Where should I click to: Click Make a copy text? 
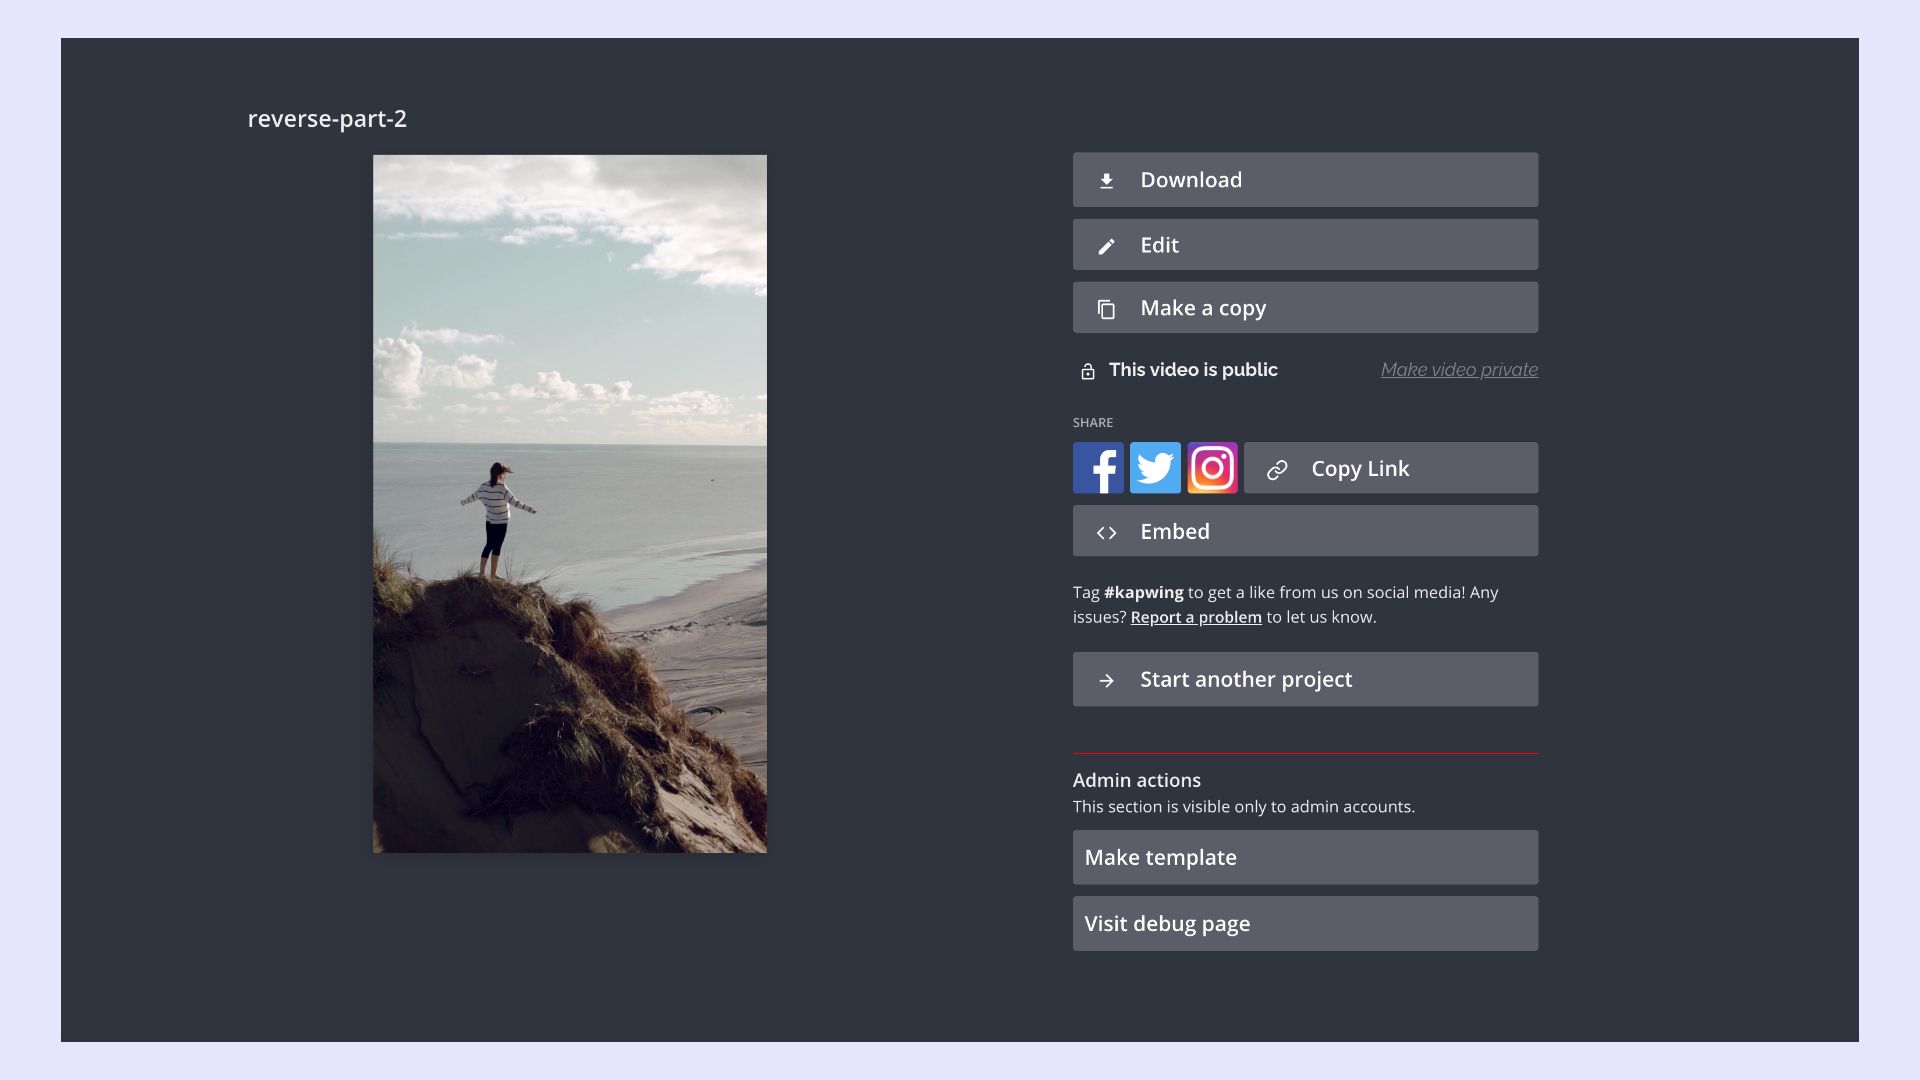coord(1203,308)
